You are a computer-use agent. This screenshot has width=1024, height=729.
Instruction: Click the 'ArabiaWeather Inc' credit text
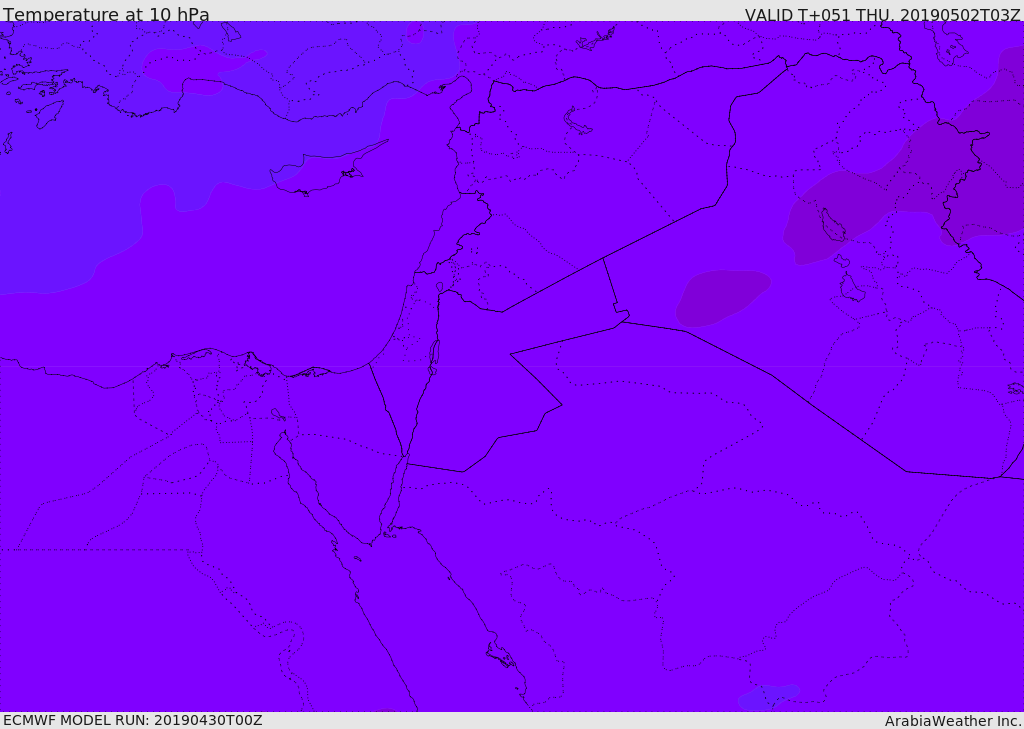pyautogui.click(x=952, y=721)
